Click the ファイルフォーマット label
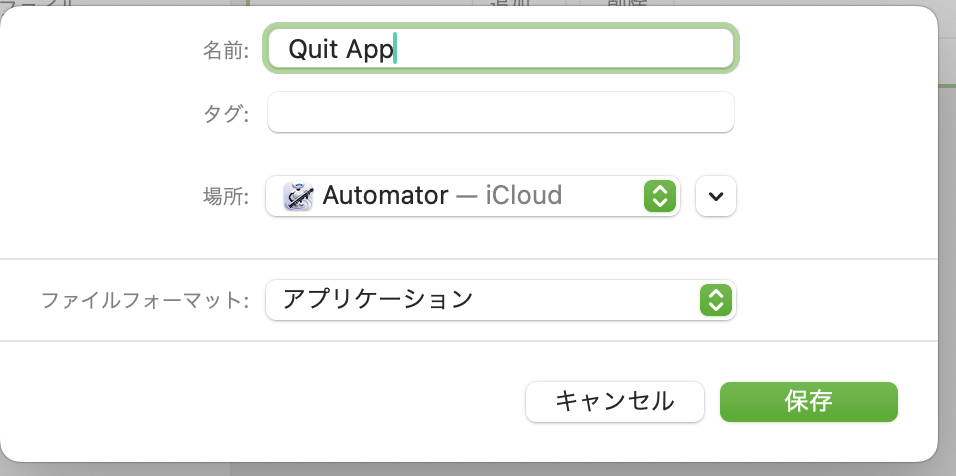 click(145, 300)
